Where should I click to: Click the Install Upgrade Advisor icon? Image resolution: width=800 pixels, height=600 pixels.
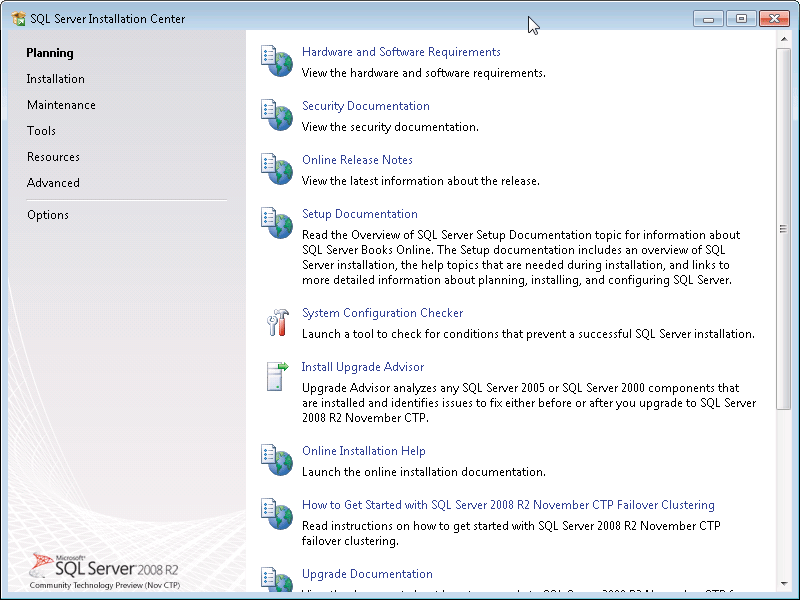click(276, 376)
